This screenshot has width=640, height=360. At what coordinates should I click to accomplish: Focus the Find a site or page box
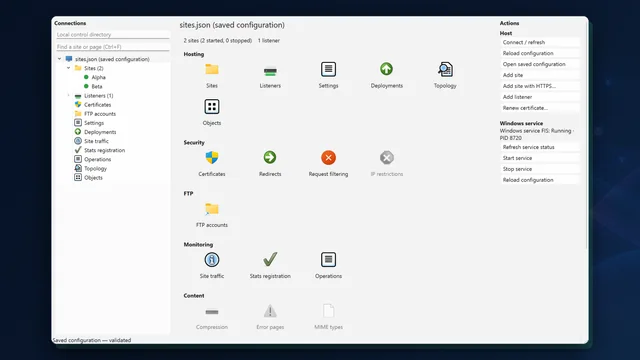[x=113, y=47]
